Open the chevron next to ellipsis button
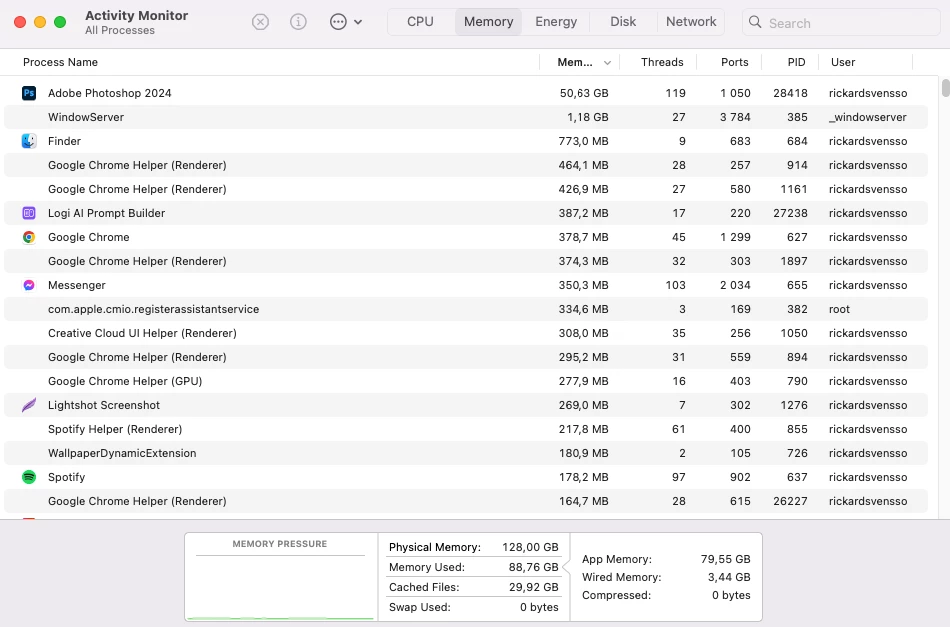This screenshot has width=950, height=627. click(358, 22)
